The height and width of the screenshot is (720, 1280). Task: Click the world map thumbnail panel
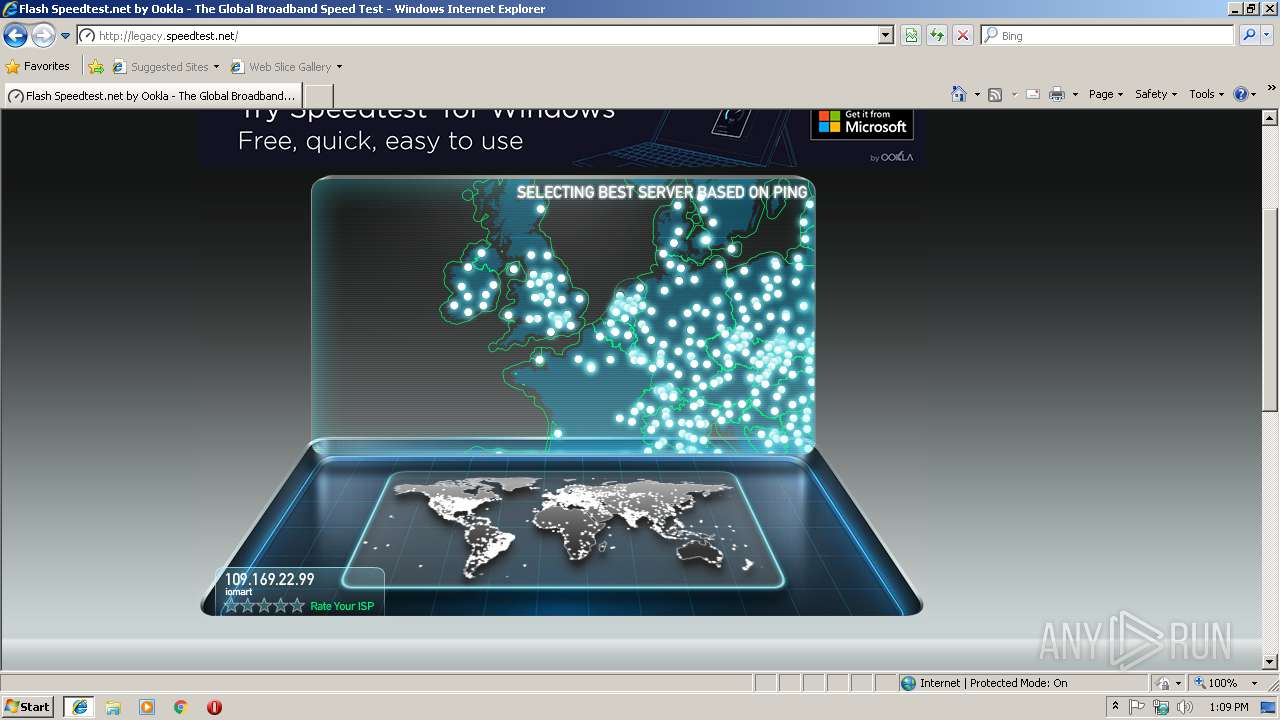pyautogui.click(x=563, y=529)
